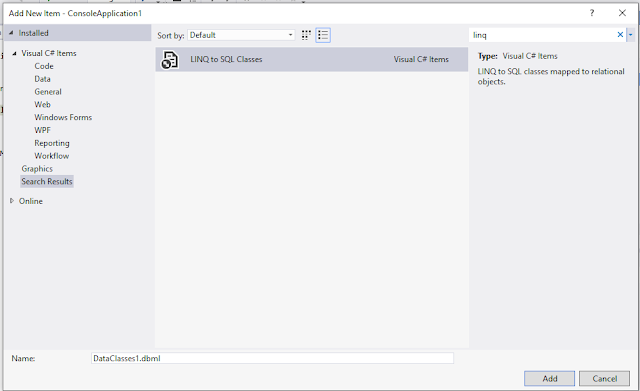Open the help question mark button
This screenshot has width=640, height=391.
[x=592, y=13]
